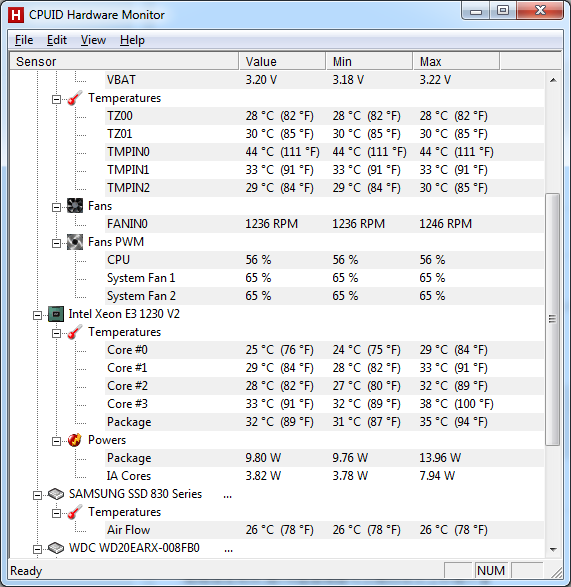The height and width of the screenshot is (587, 571).
Task: Click the drive icon for SAMSUNG SSD 830
Action: [x=56, y=494]
